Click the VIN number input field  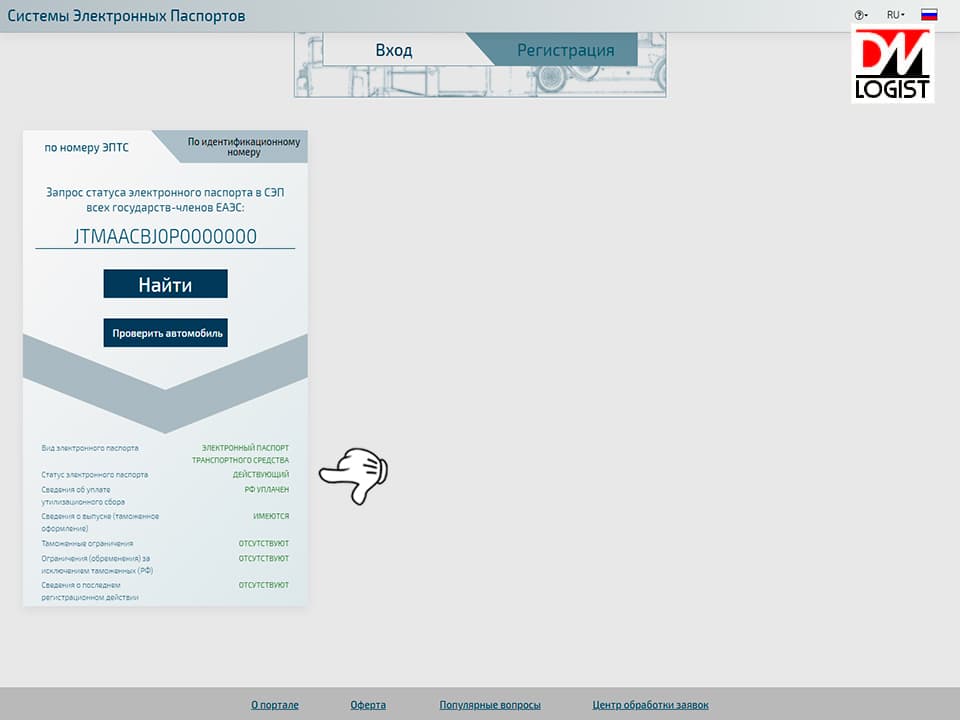(x=165, y=236)
